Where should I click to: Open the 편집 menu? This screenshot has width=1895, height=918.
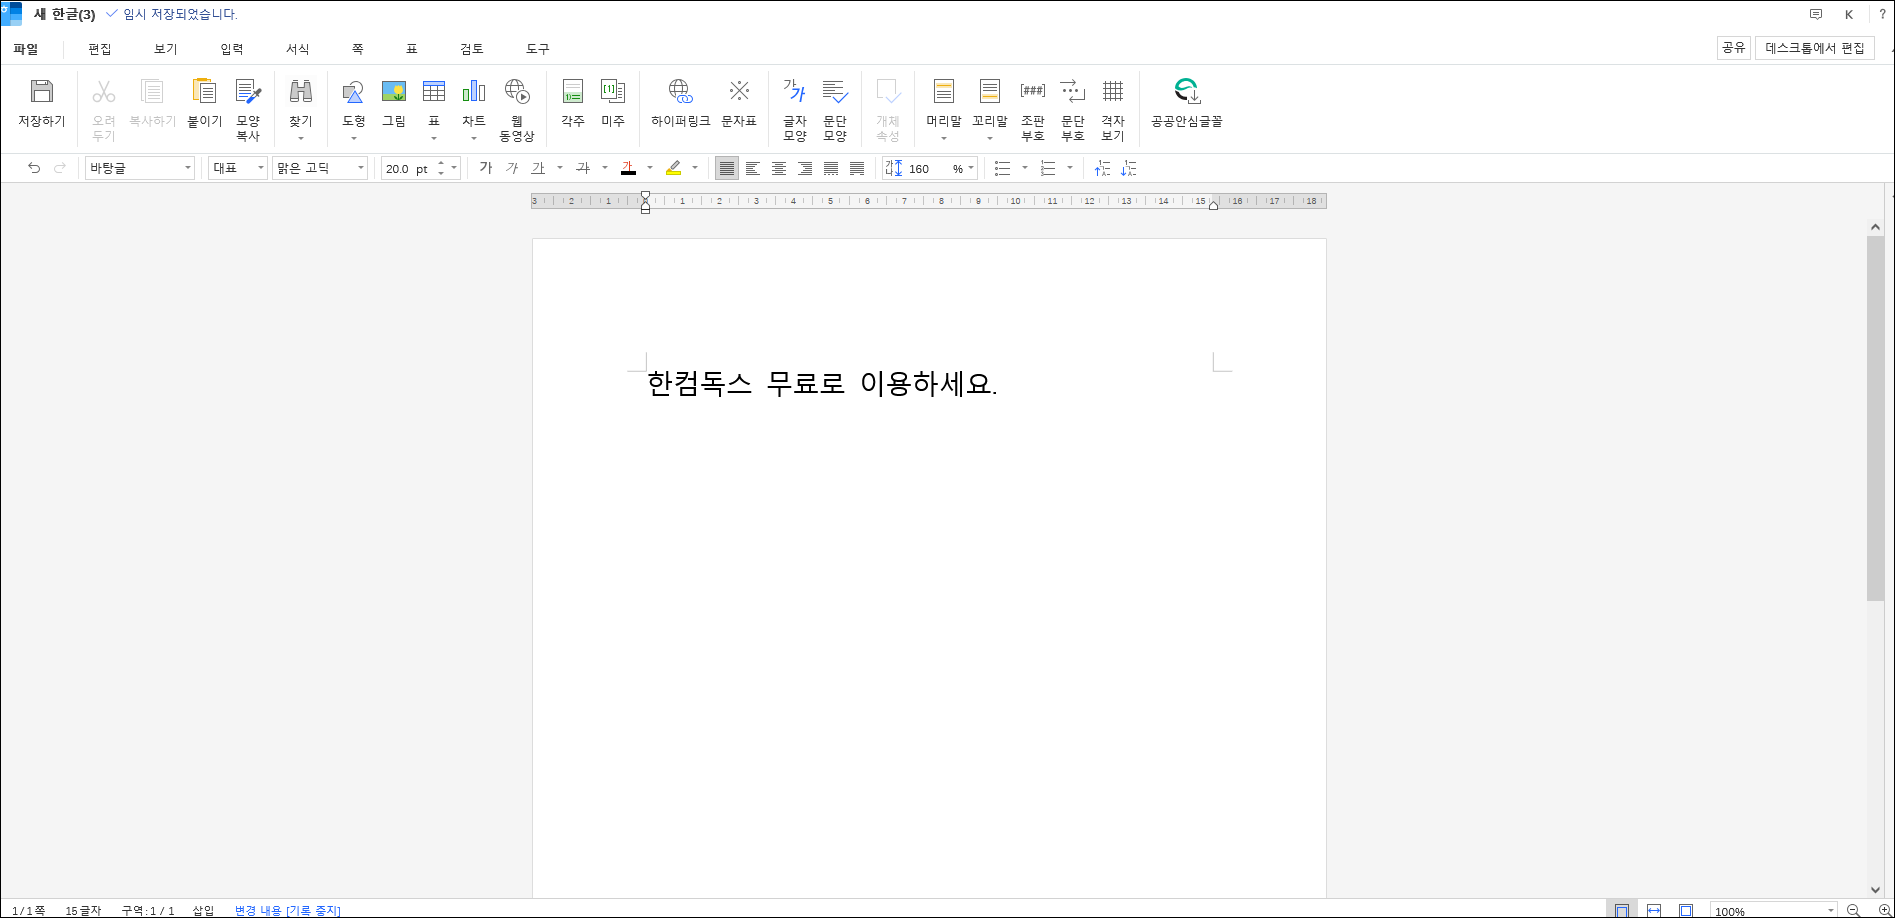tap(100, 49)
